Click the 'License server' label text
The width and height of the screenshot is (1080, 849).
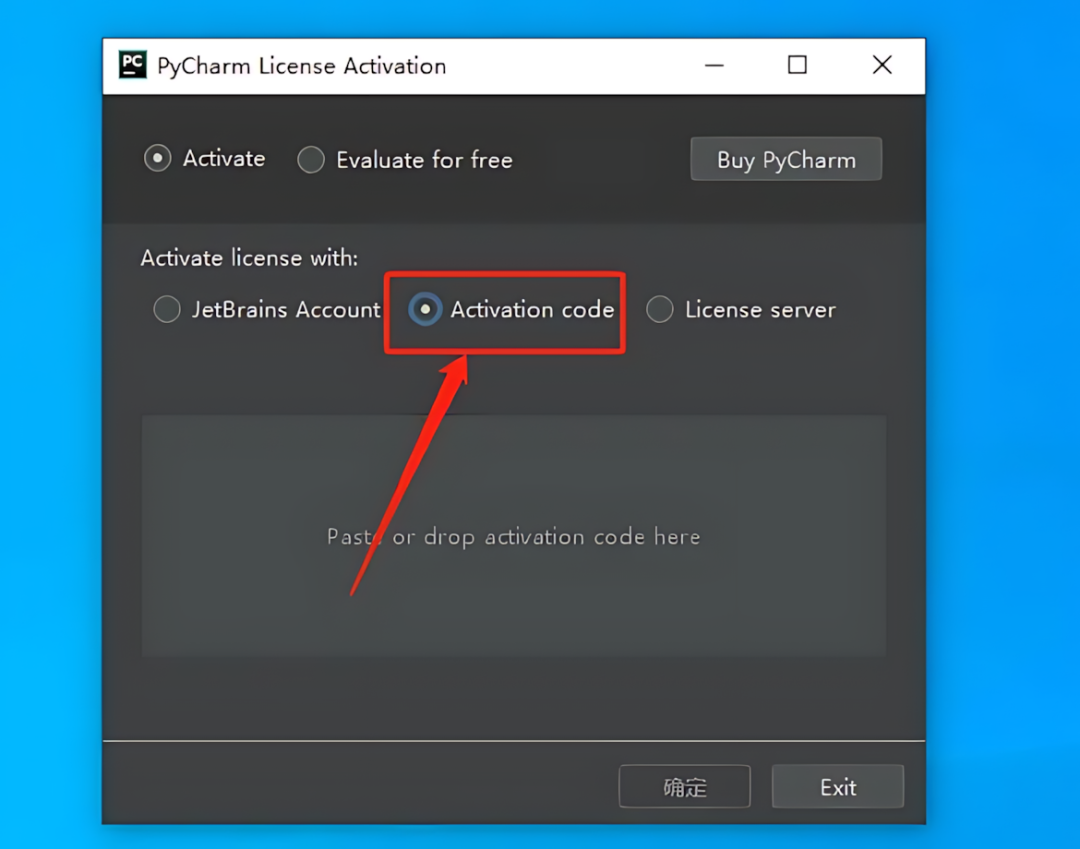(x=760, y=310)
